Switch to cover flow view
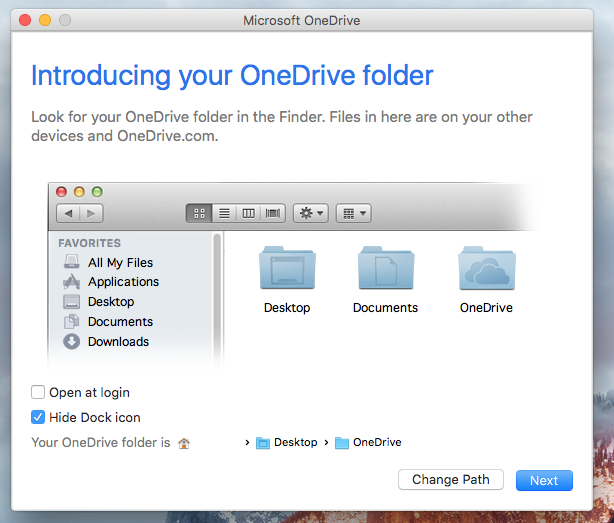 [x=273, y=213]
